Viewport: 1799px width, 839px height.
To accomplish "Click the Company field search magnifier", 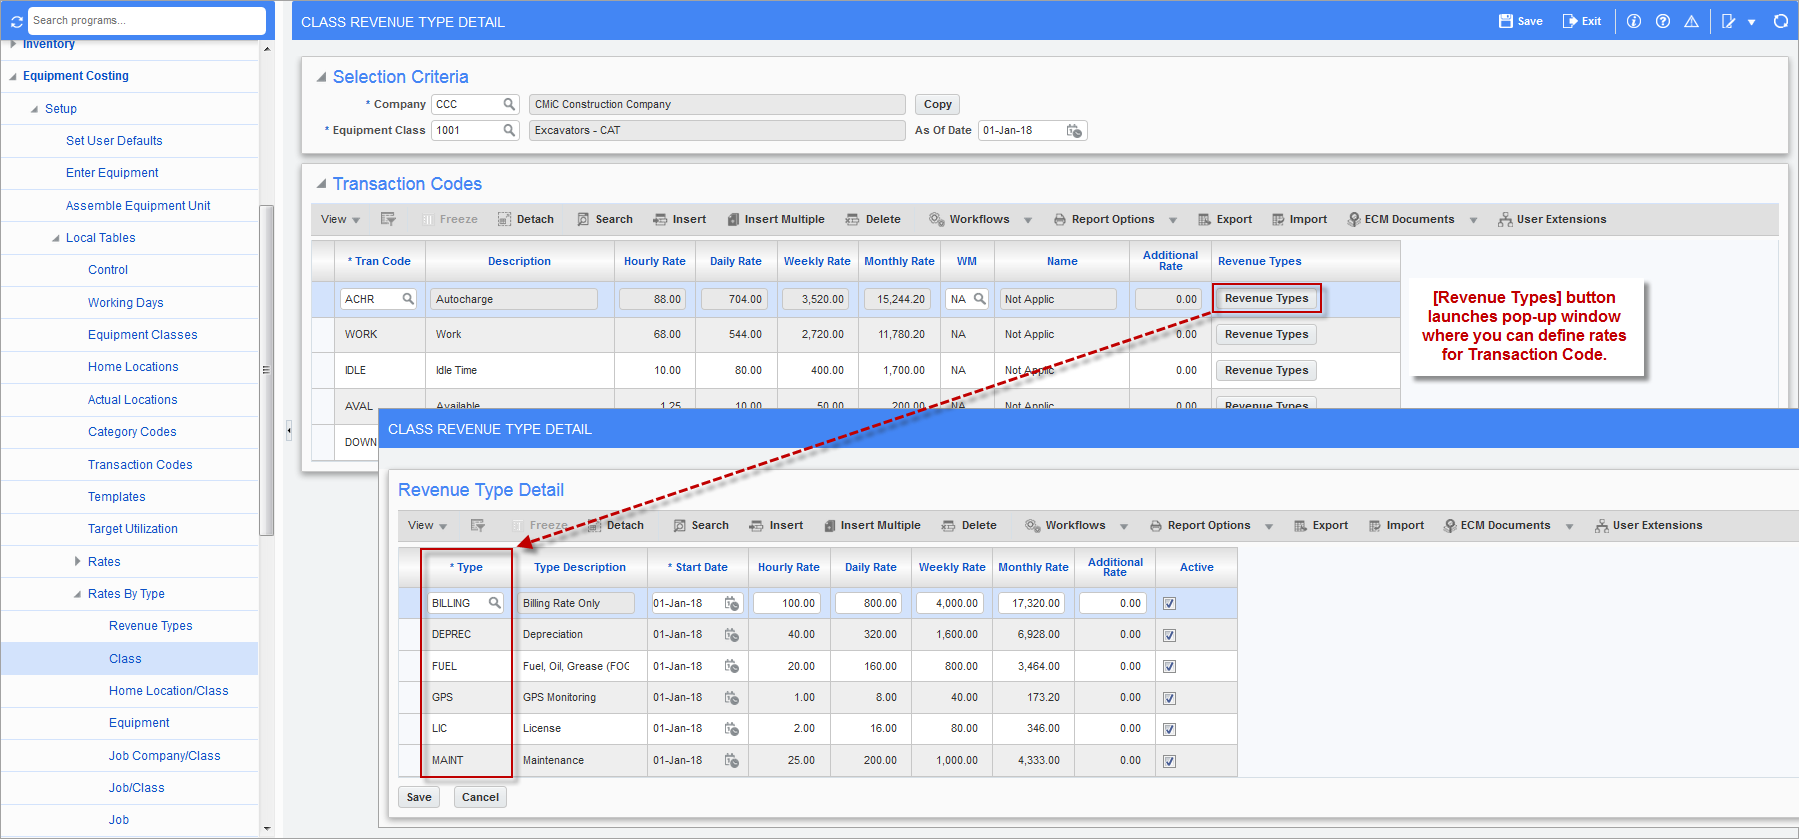I will coord(509,104).
